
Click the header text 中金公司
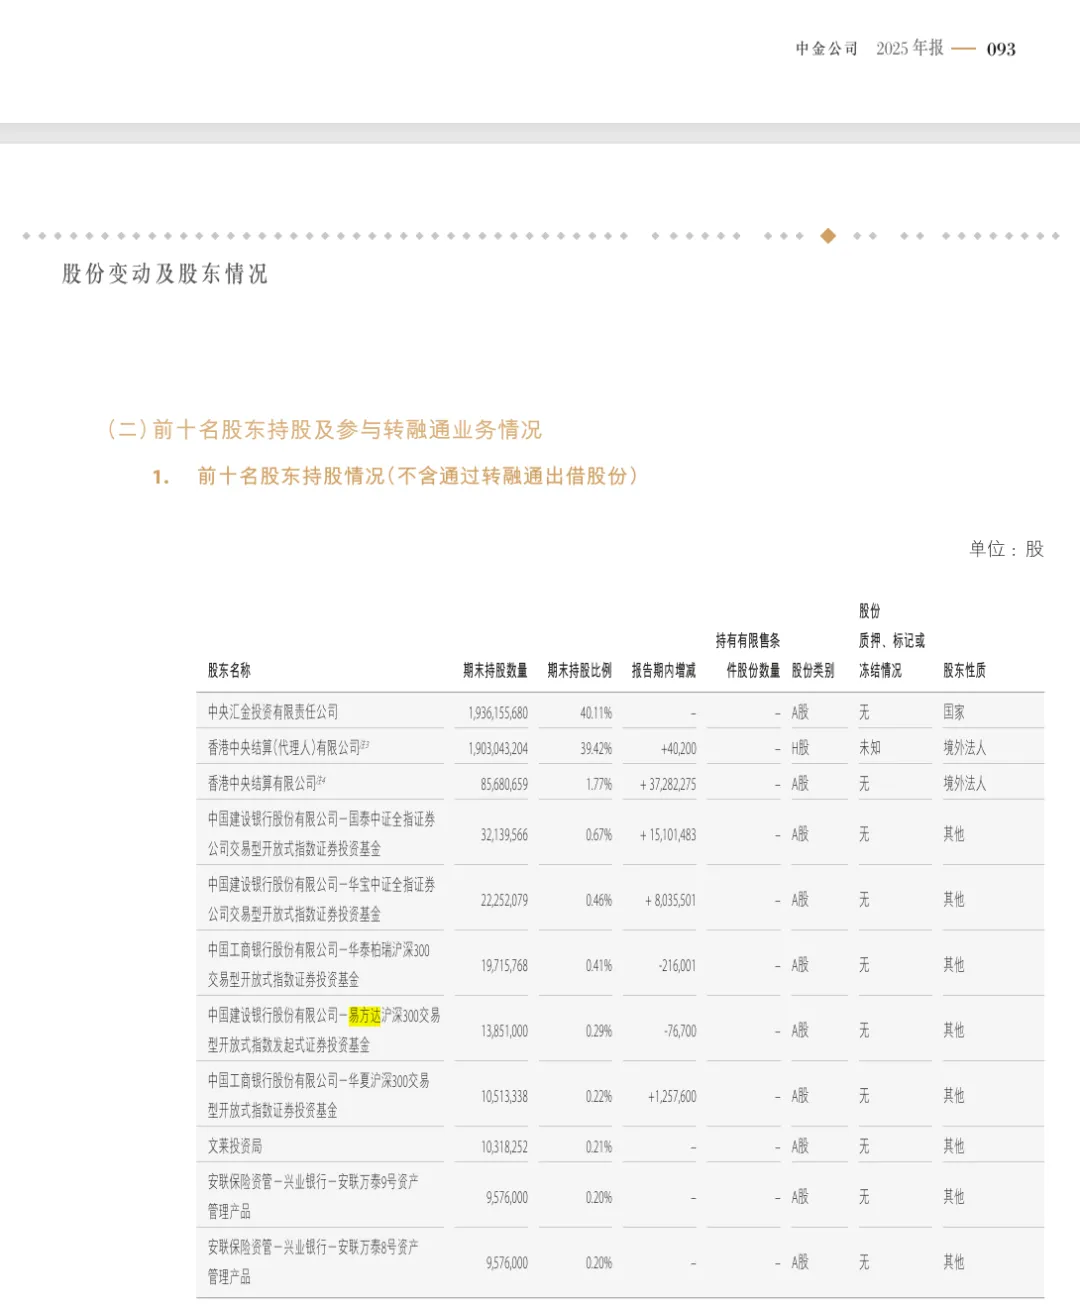pyautogui.click(x=827, y=48)
